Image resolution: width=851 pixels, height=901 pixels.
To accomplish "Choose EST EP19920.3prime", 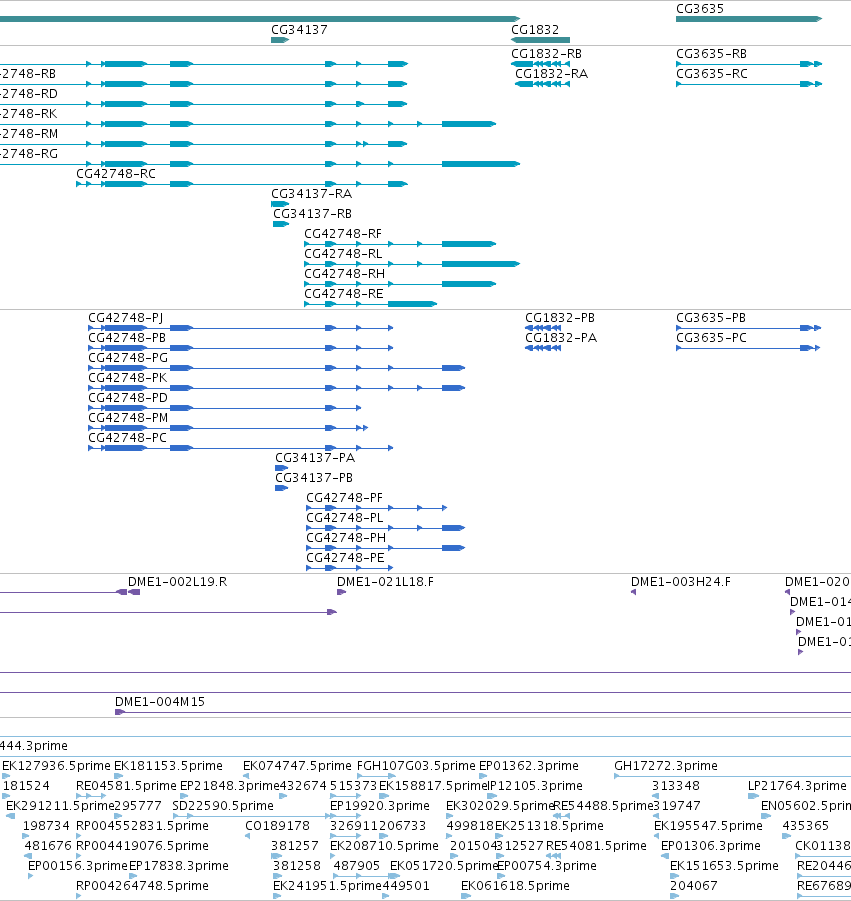I will (379, 806).
